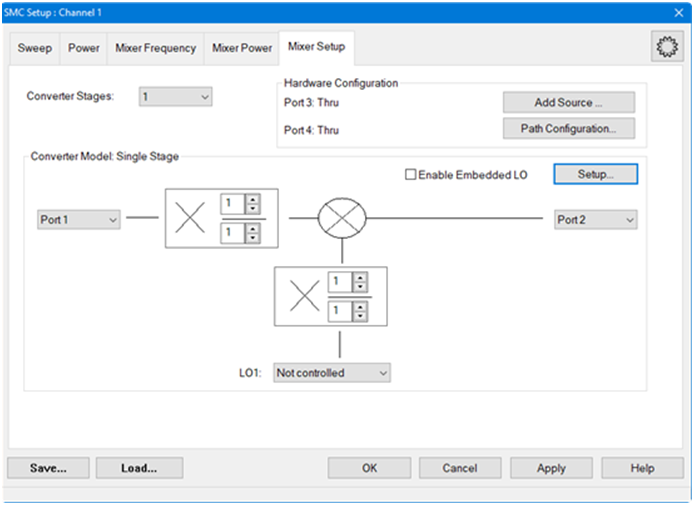Decrease the LO multiplier denominator value
Image resolution: width=694 pixels, height=505 pixels.
pos(360,316)
